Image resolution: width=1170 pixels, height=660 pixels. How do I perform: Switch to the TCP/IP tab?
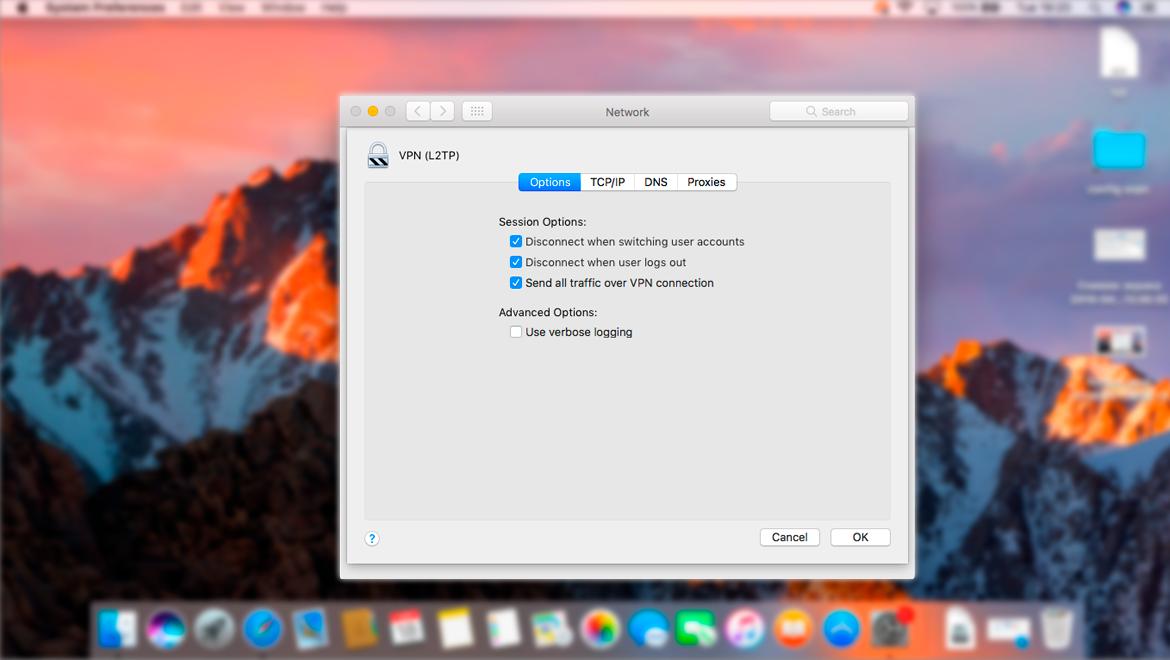[x=607, y=182]
